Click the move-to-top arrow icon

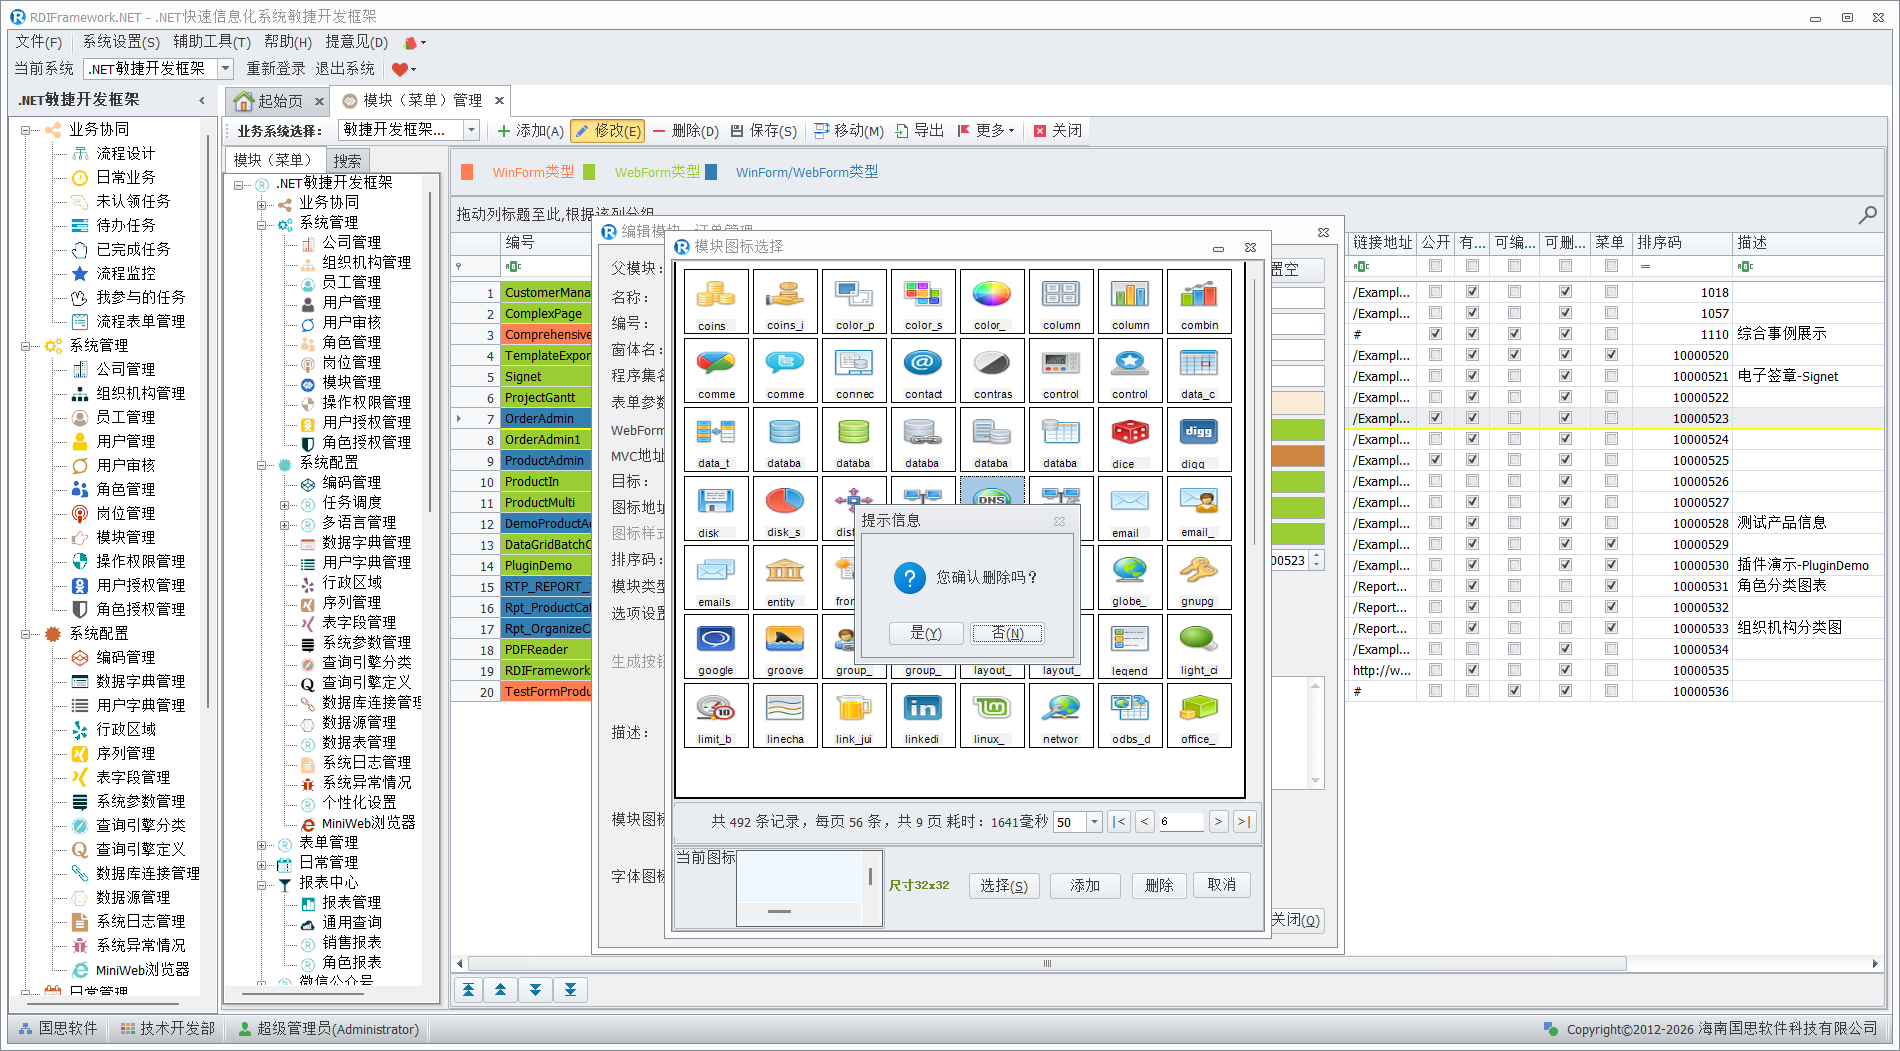(x=468, y=990)
